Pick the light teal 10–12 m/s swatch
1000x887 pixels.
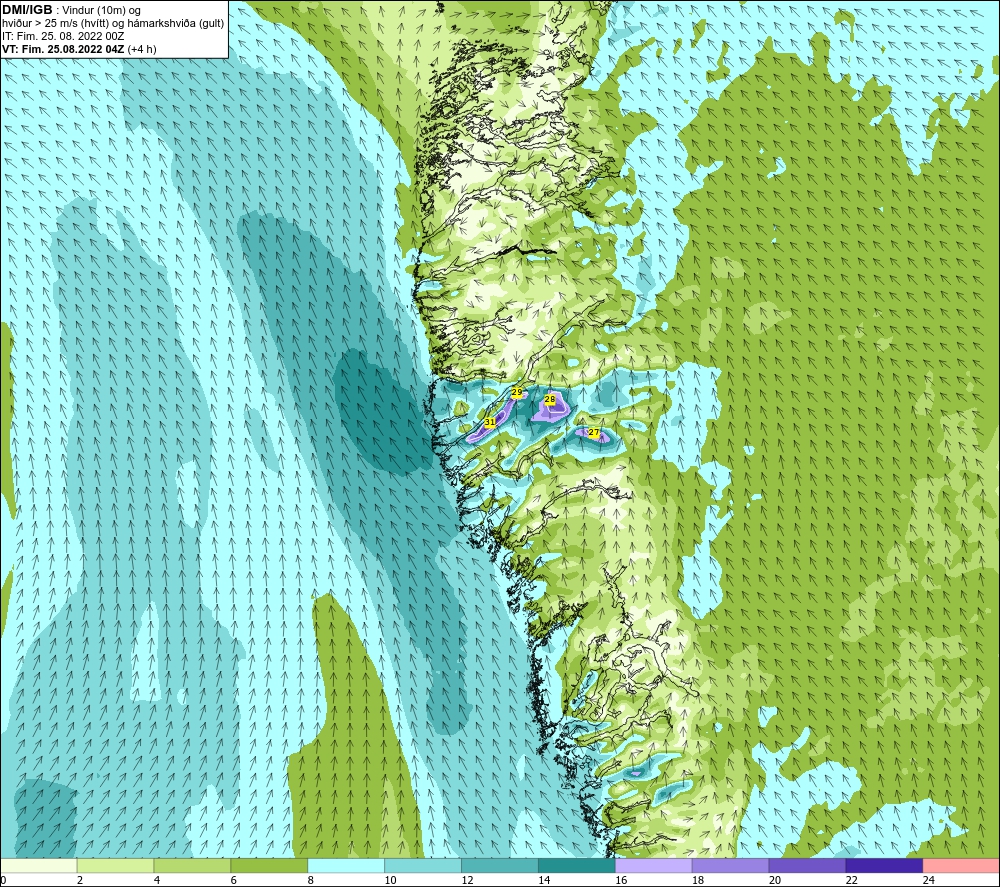click(423, 865)
